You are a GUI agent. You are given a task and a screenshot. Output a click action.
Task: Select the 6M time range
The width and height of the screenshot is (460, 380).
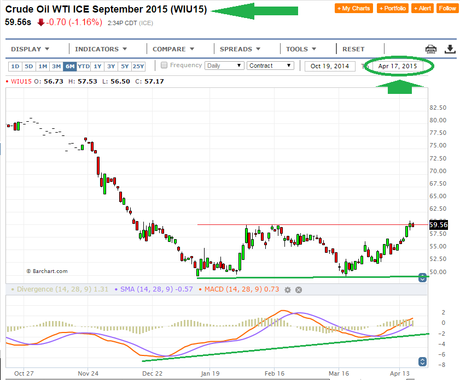pyautogui.click(x=70, y=66)
